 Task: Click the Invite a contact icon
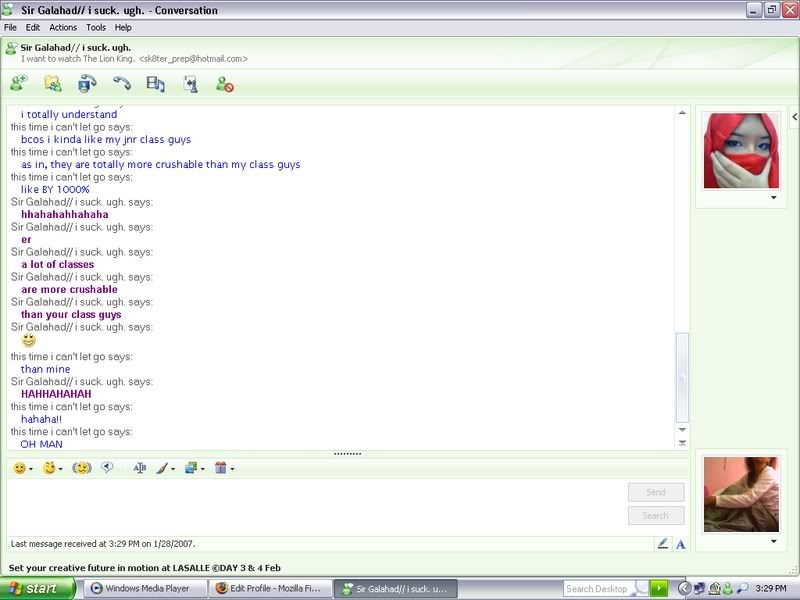19,84
